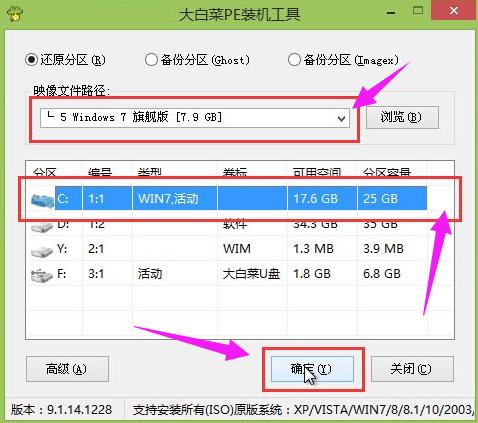Select 还原分区 (R) radio option

pos(65,60)
